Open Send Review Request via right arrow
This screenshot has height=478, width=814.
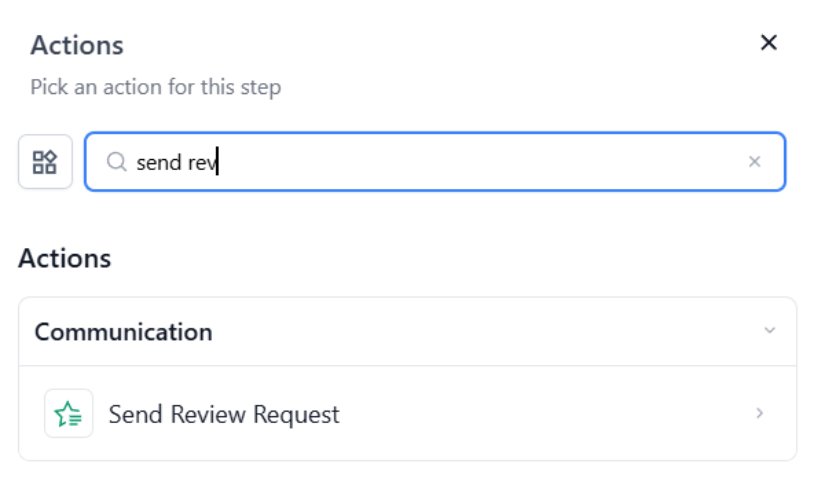(x=760, y=413)
